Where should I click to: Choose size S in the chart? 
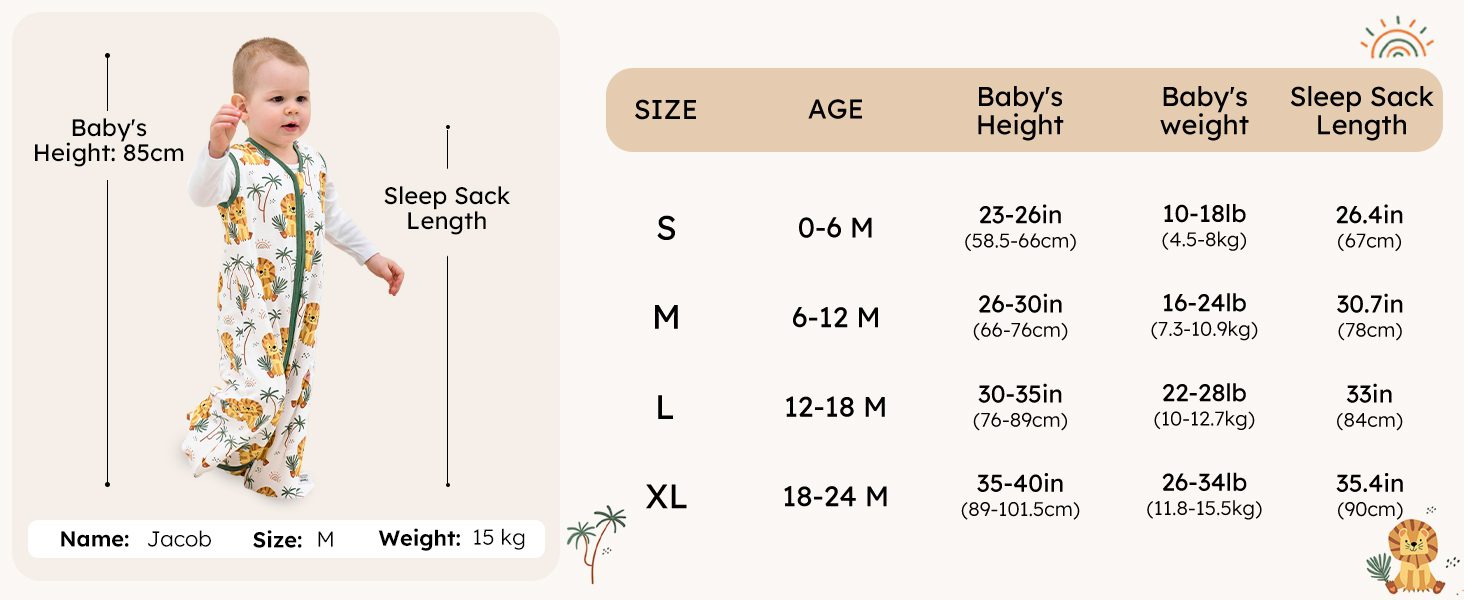coord(666,229)
